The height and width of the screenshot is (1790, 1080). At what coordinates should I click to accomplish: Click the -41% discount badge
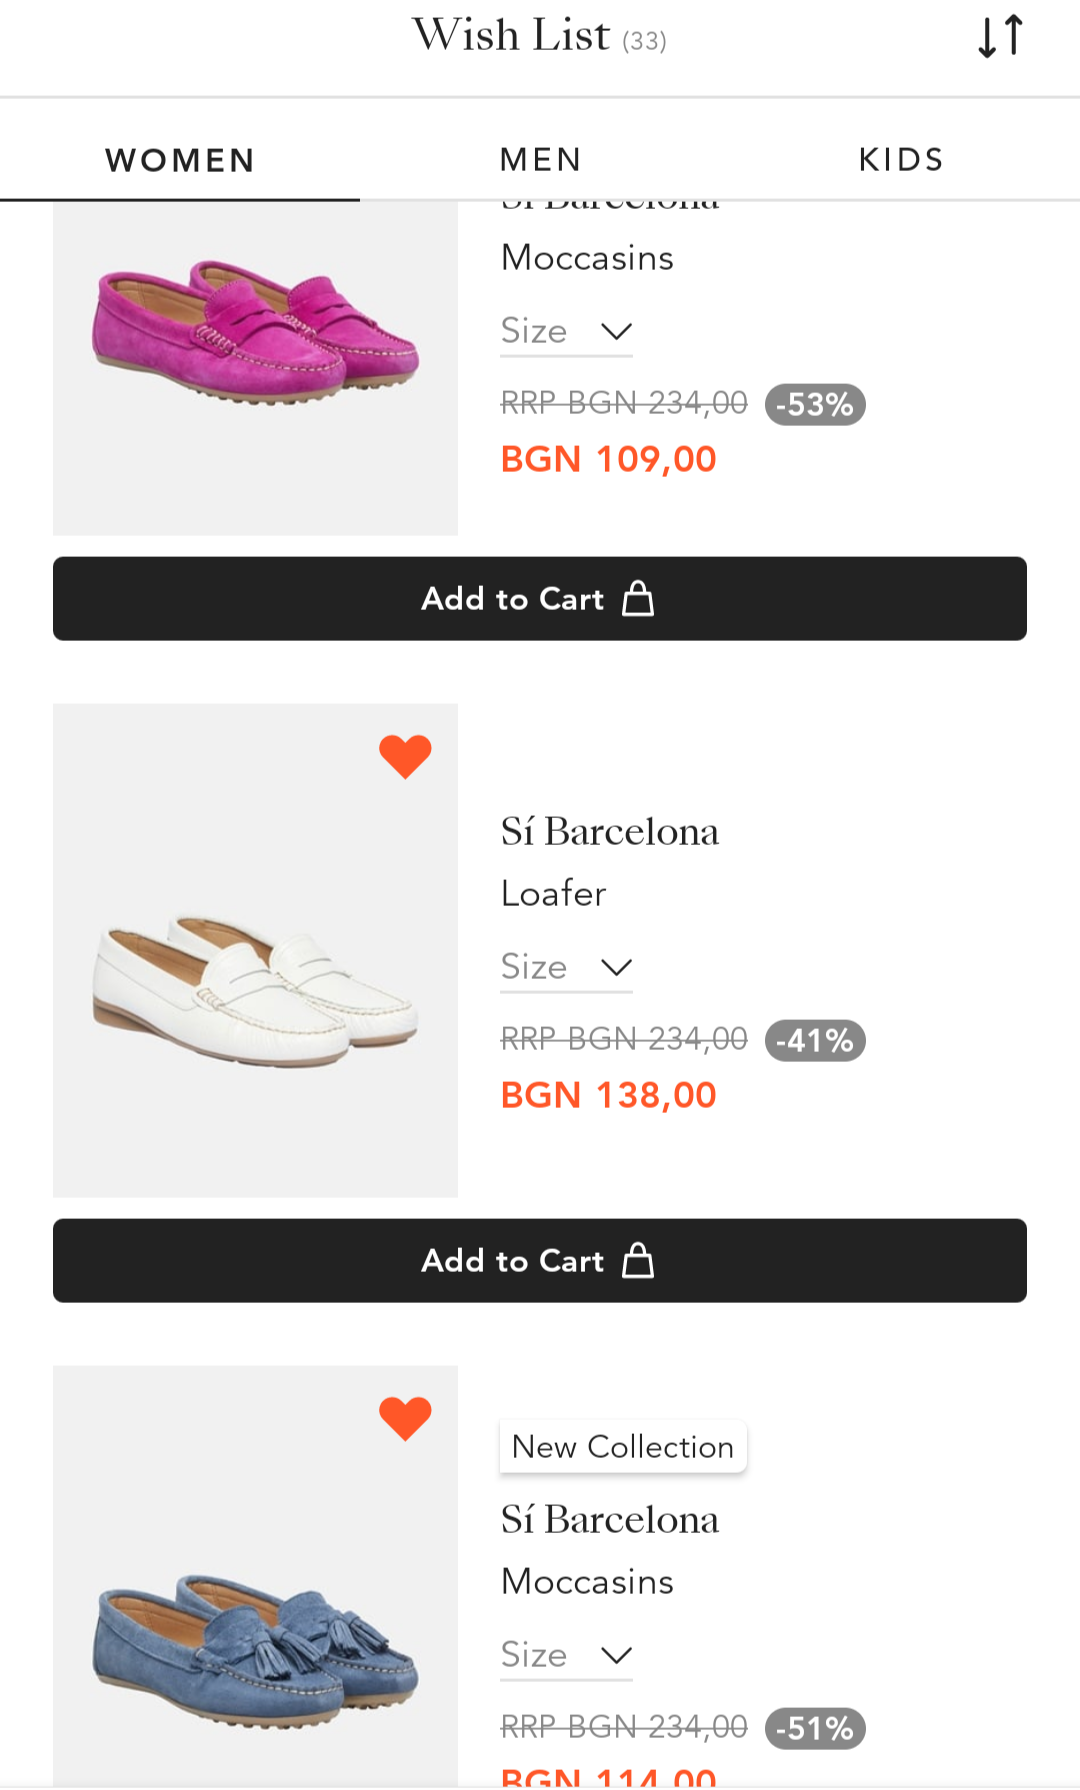815,1041
